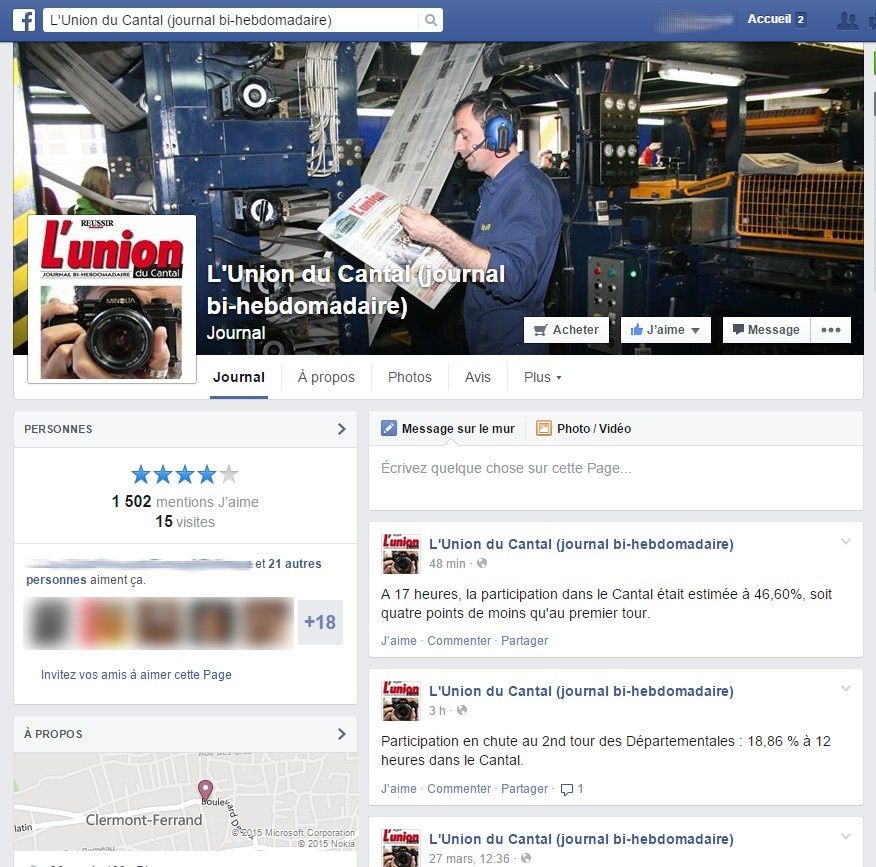Click the globe icon on the 48 min post

click(482, 563)
